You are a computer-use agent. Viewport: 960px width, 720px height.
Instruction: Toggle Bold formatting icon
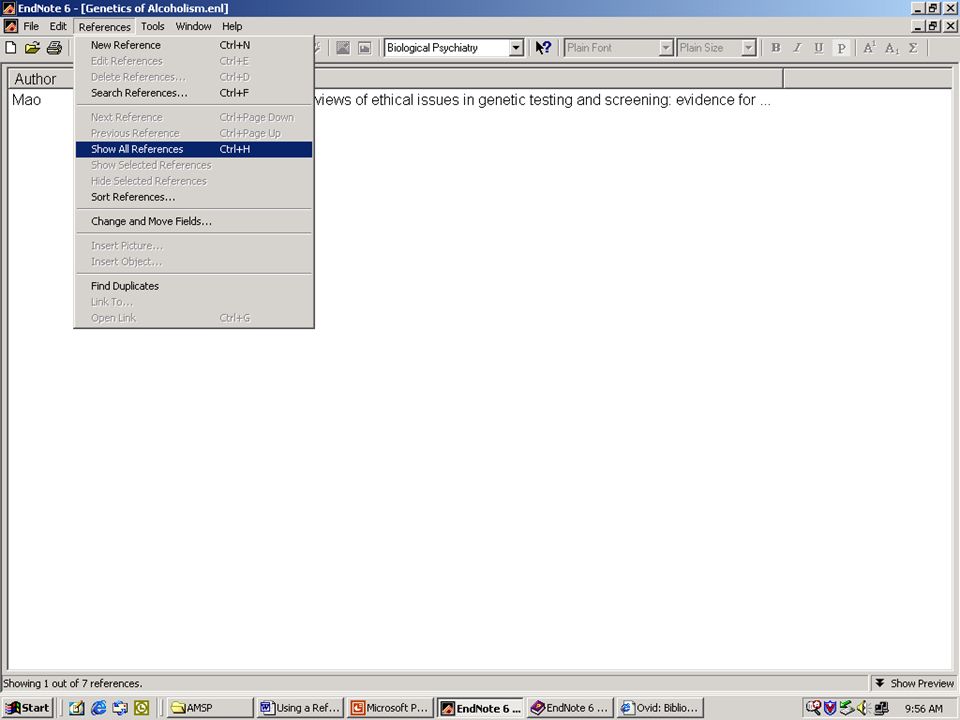click(776, 48)
